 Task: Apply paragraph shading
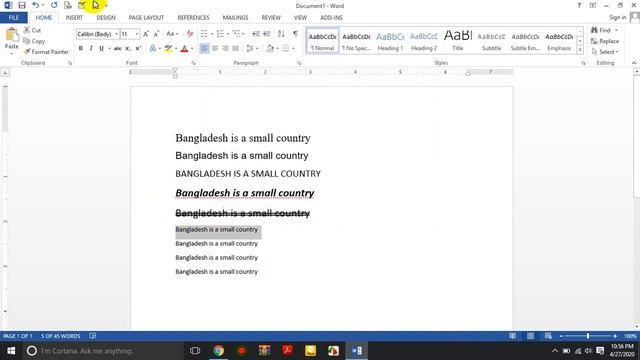[x=269, y=49]
